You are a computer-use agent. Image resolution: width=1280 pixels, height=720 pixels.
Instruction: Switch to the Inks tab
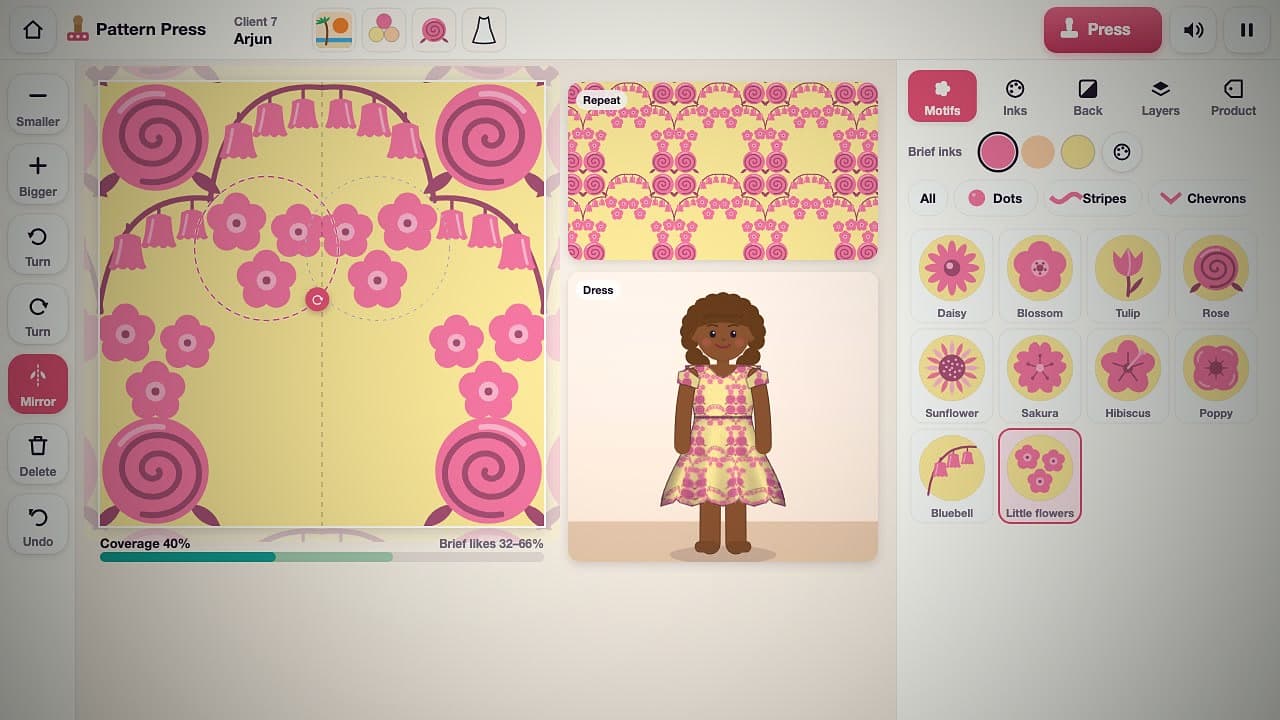(x=1015, y=97)
